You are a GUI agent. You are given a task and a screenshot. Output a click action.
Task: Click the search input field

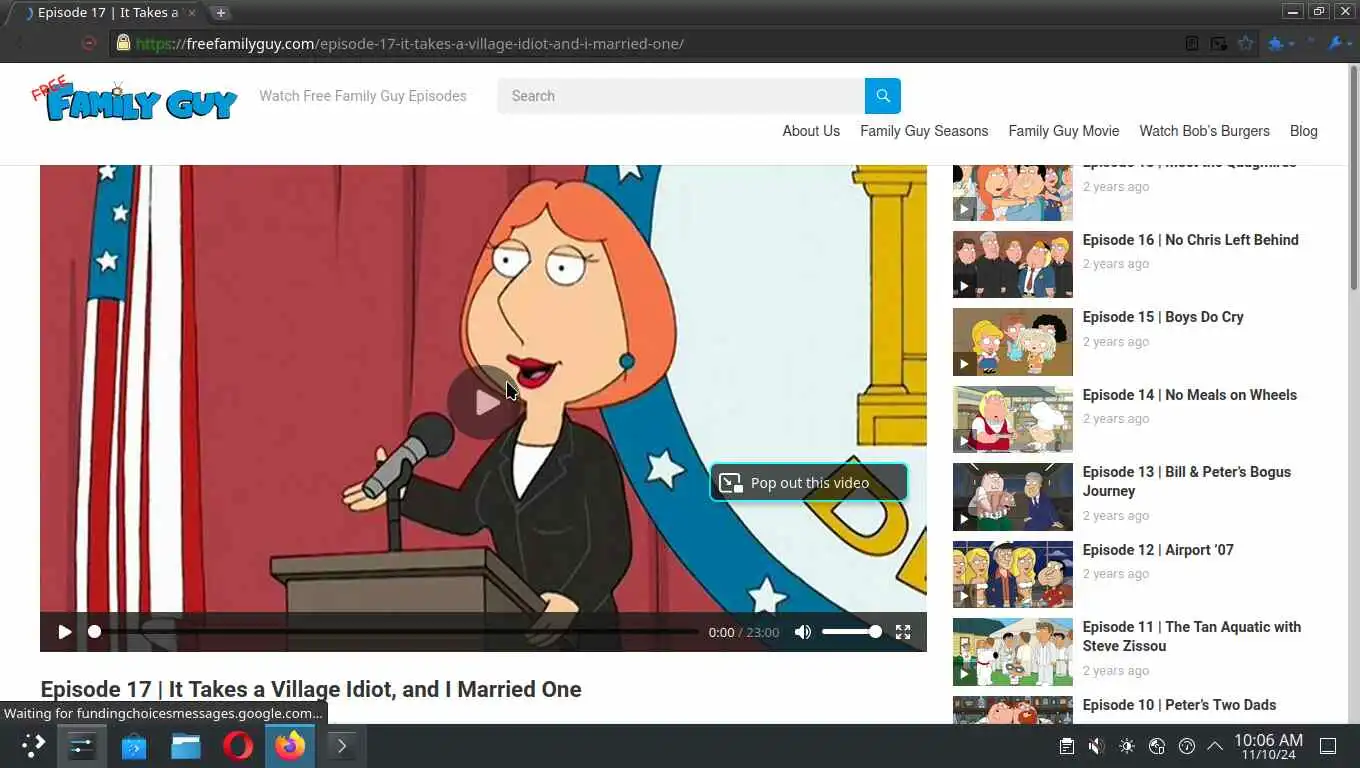click(681, 96)
